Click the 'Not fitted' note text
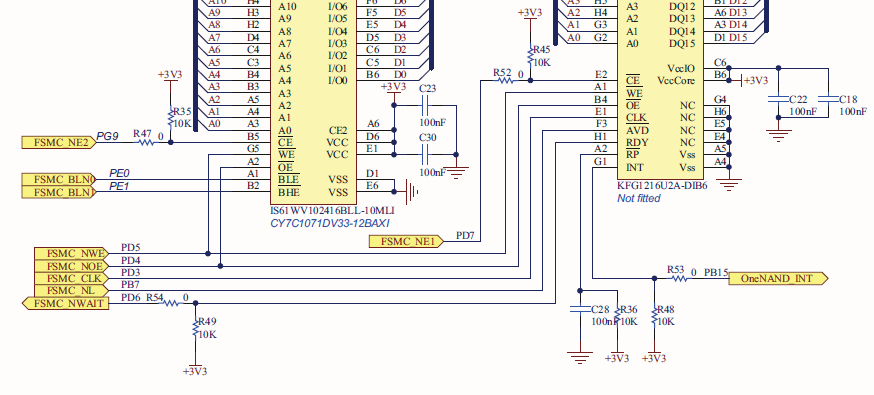 point(639,198)
